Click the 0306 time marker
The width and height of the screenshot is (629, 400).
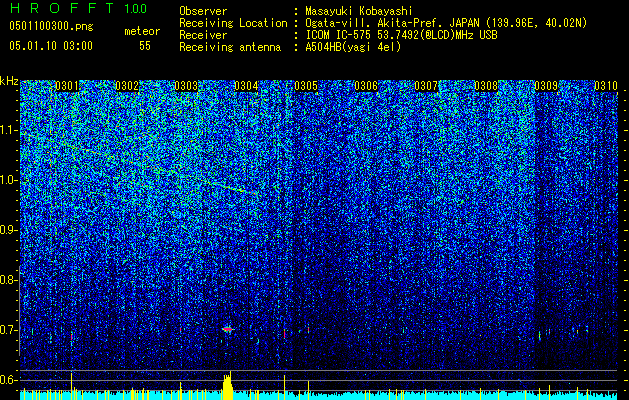tap(366, 86)
